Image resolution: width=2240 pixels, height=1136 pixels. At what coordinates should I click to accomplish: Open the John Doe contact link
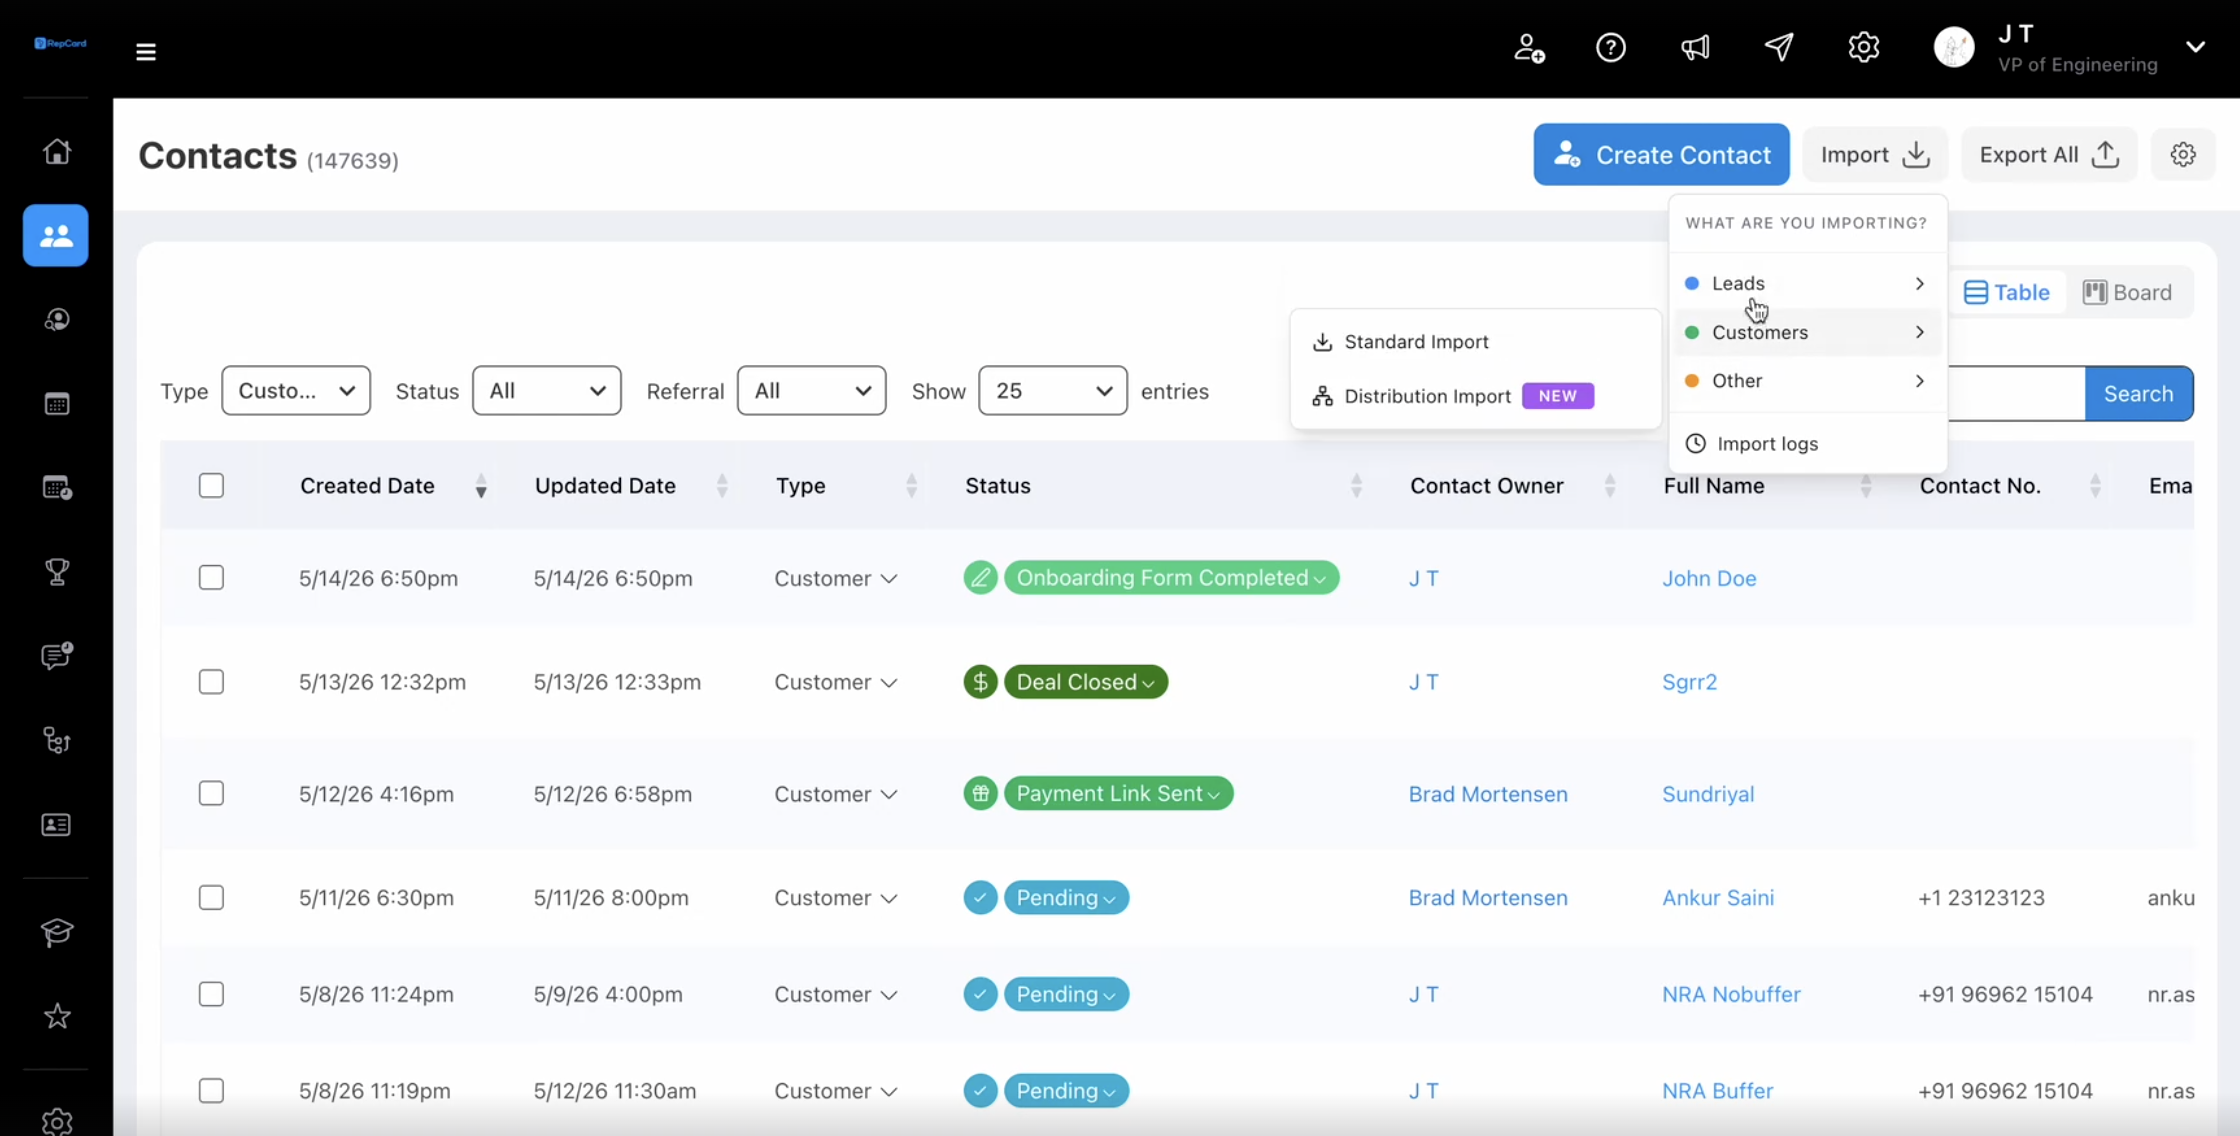pyautogui.click(x=1709, y=578)
